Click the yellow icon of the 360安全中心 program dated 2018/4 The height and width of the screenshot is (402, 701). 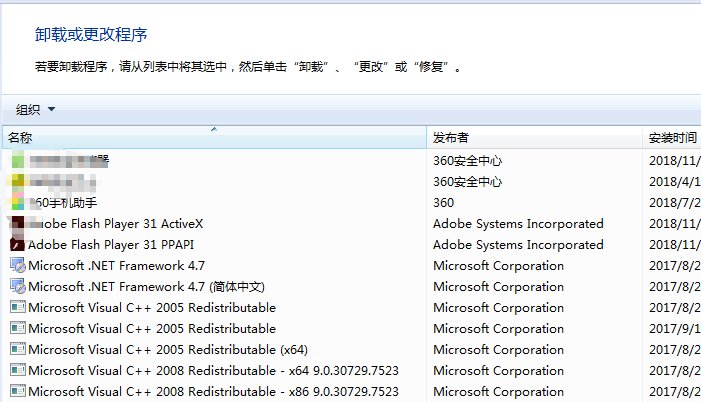(18, 181)
